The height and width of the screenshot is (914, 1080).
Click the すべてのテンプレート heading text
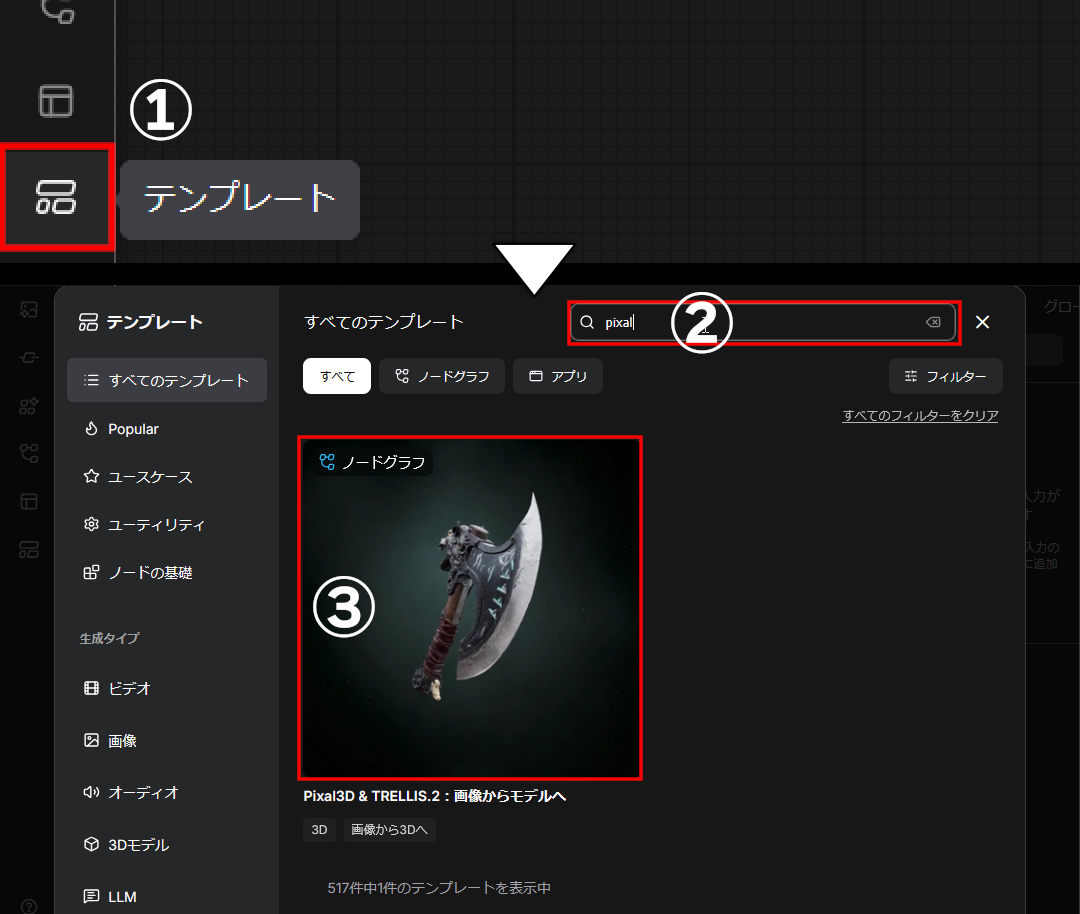(384, 322)
